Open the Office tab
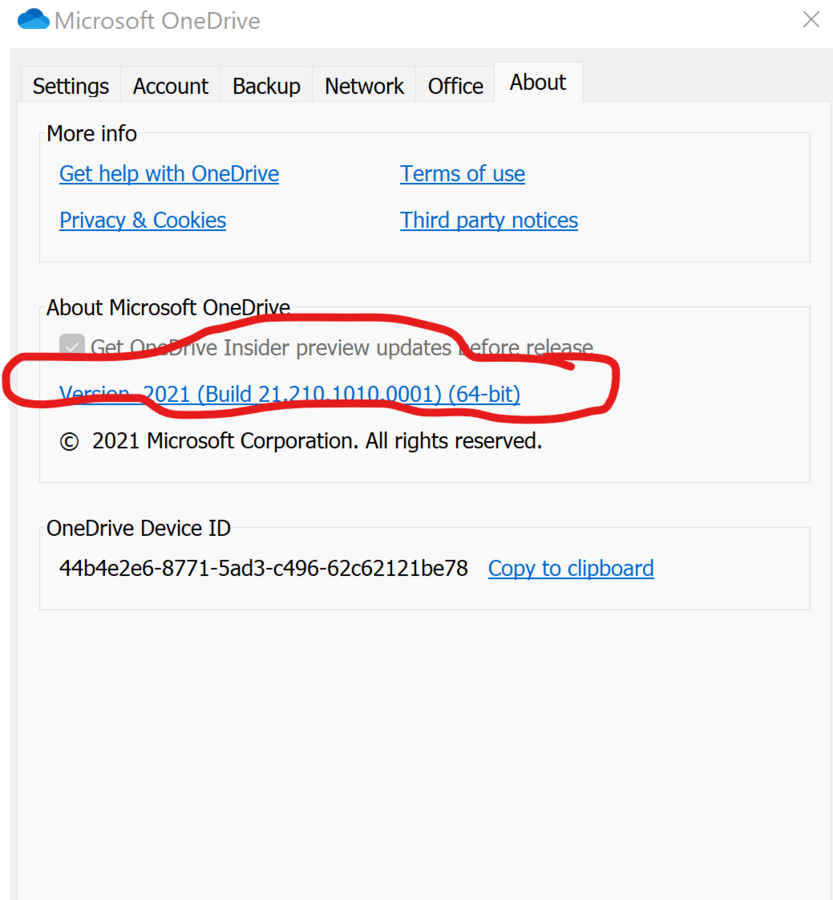The image size is (833, 900). 455,86
